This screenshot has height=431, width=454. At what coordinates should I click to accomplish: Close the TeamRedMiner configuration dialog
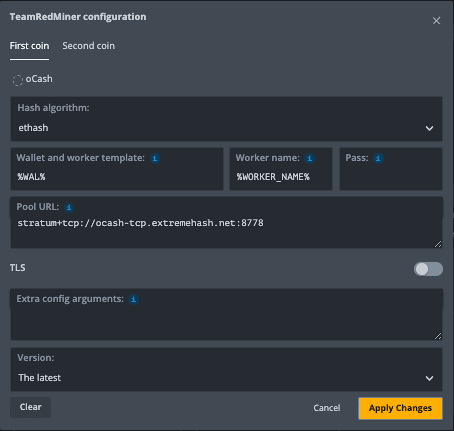coord(436,21)
